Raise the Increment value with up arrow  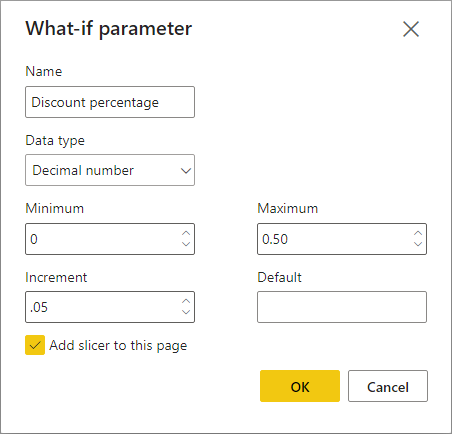coord(186,301)
